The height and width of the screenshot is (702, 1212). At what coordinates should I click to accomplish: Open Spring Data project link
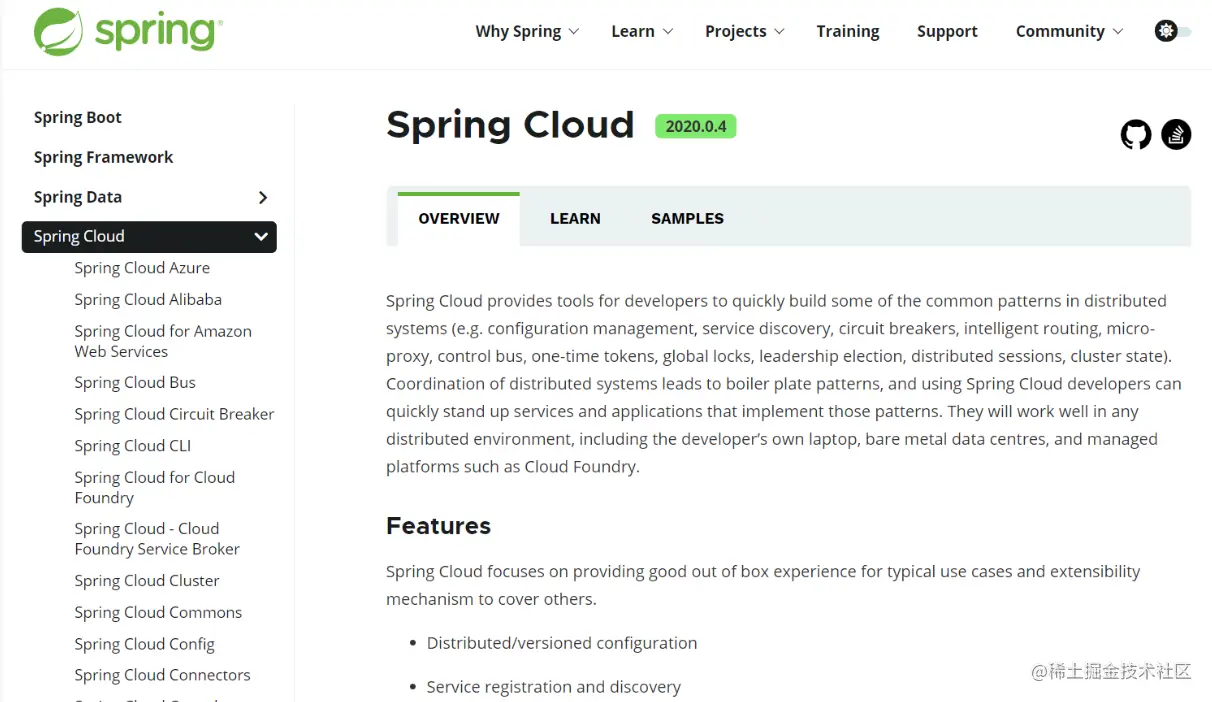pyautogui.click(x=78, y=197)
